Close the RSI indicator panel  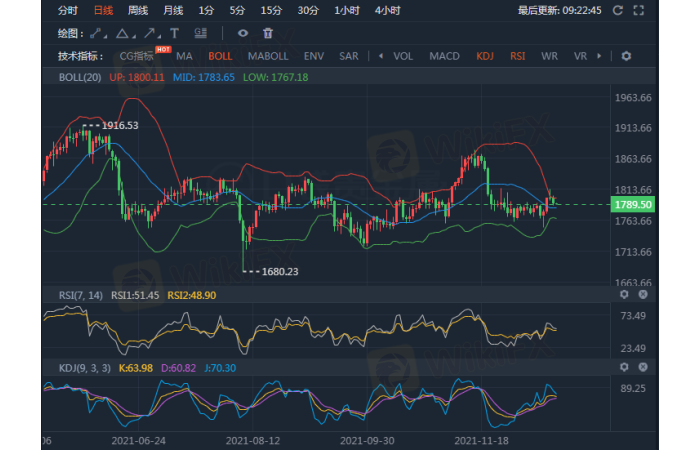tap(643, 295)
